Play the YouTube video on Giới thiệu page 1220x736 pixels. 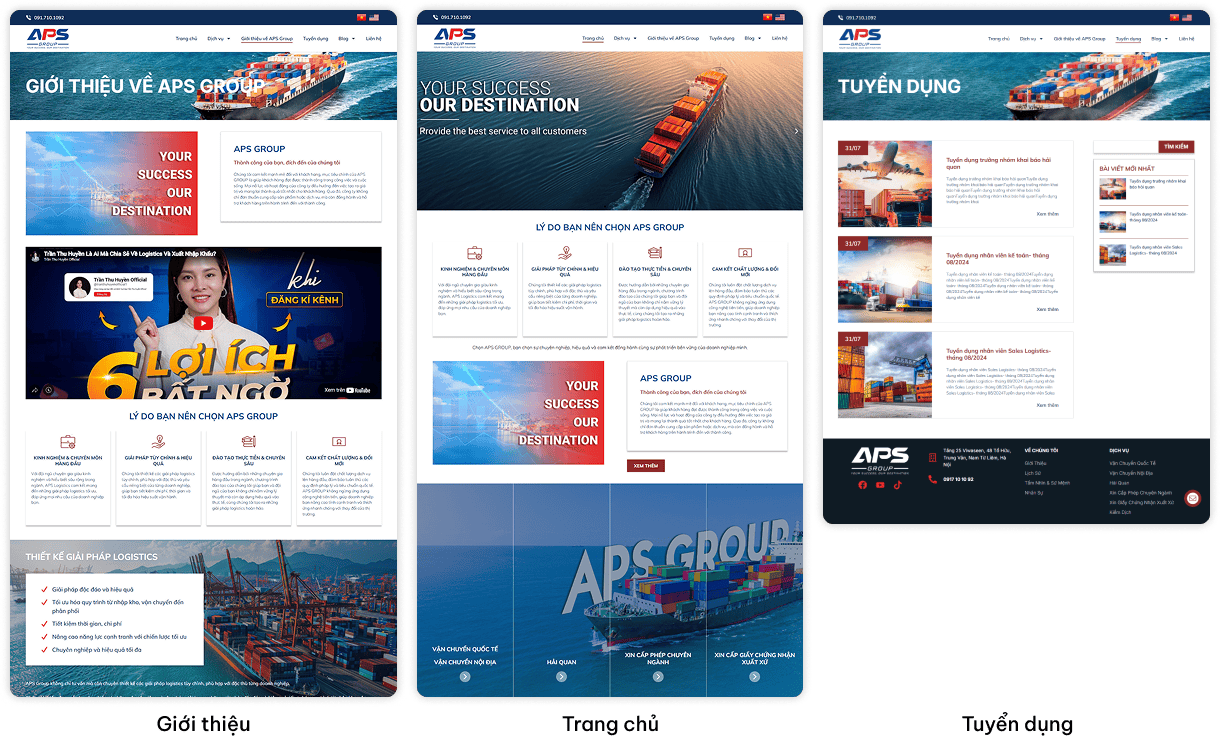(x=203, y=322)
